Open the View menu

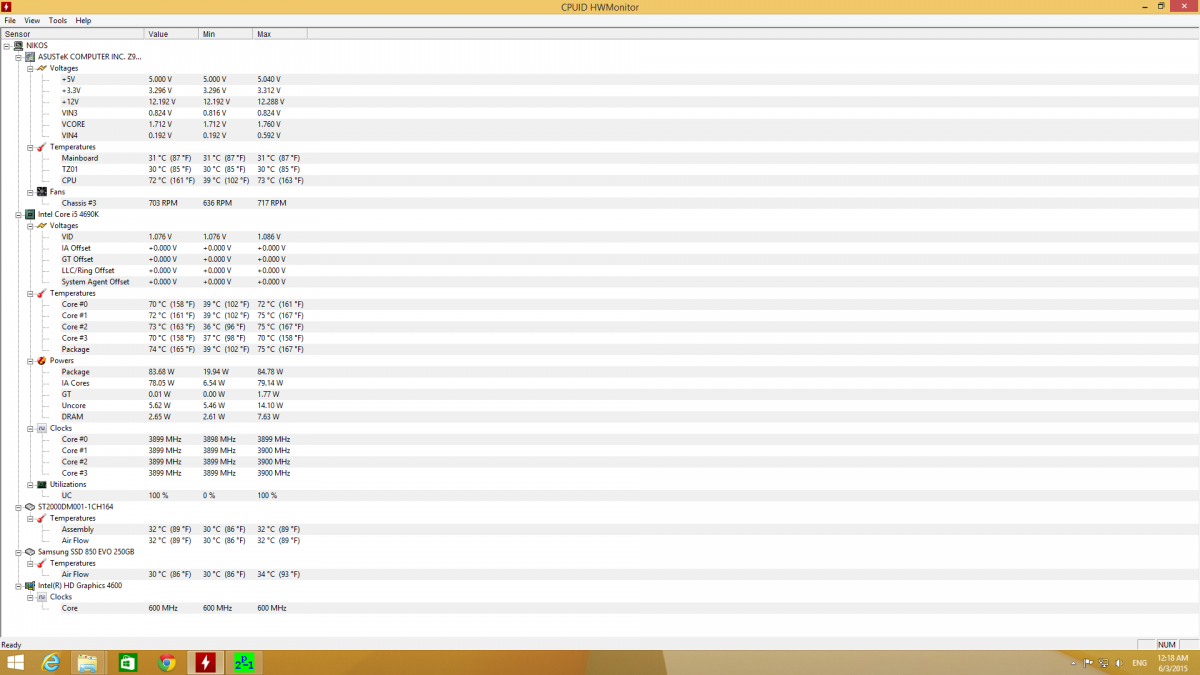click(33, 20)
